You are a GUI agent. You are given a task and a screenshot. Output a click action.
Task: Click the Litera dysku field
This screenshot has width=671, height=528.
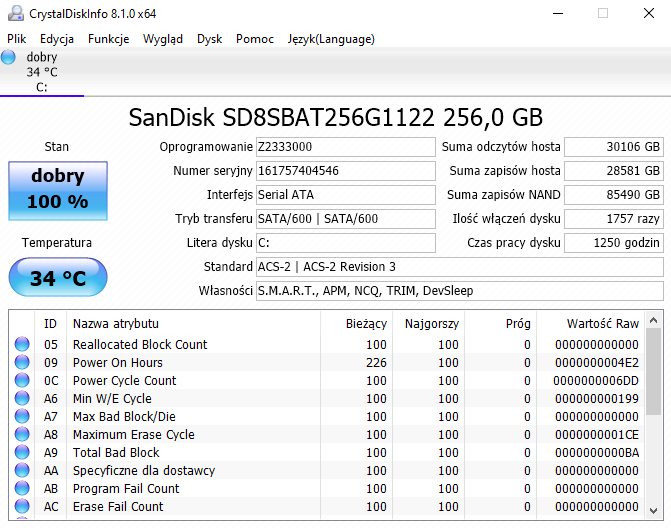[346, 243]
